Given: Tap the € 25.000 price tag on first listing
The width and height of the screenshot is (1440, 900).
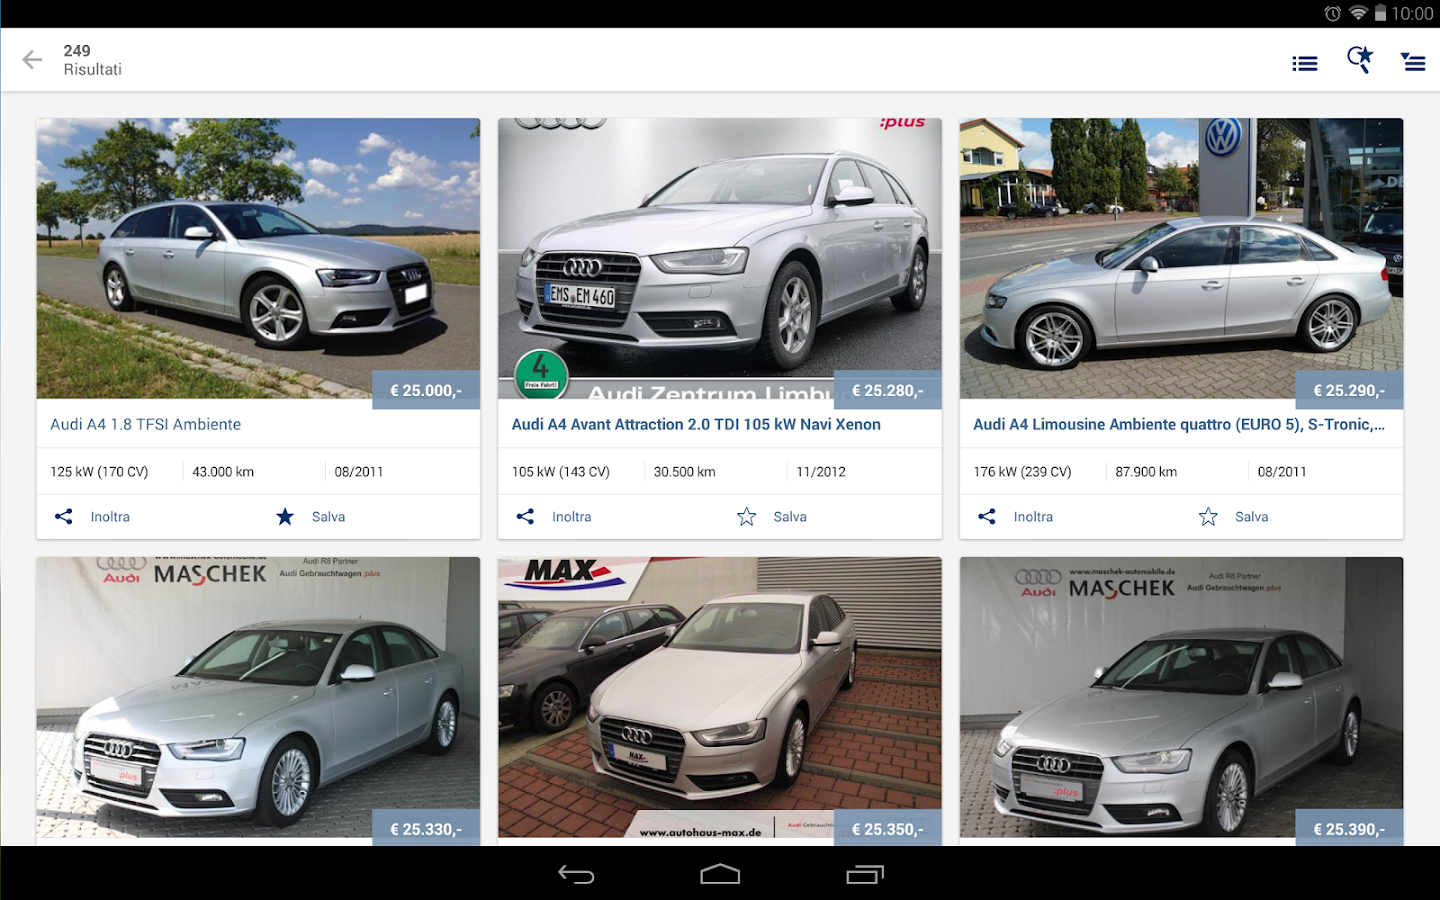Looking at the screenshot, I should click(x=425, y=390).
